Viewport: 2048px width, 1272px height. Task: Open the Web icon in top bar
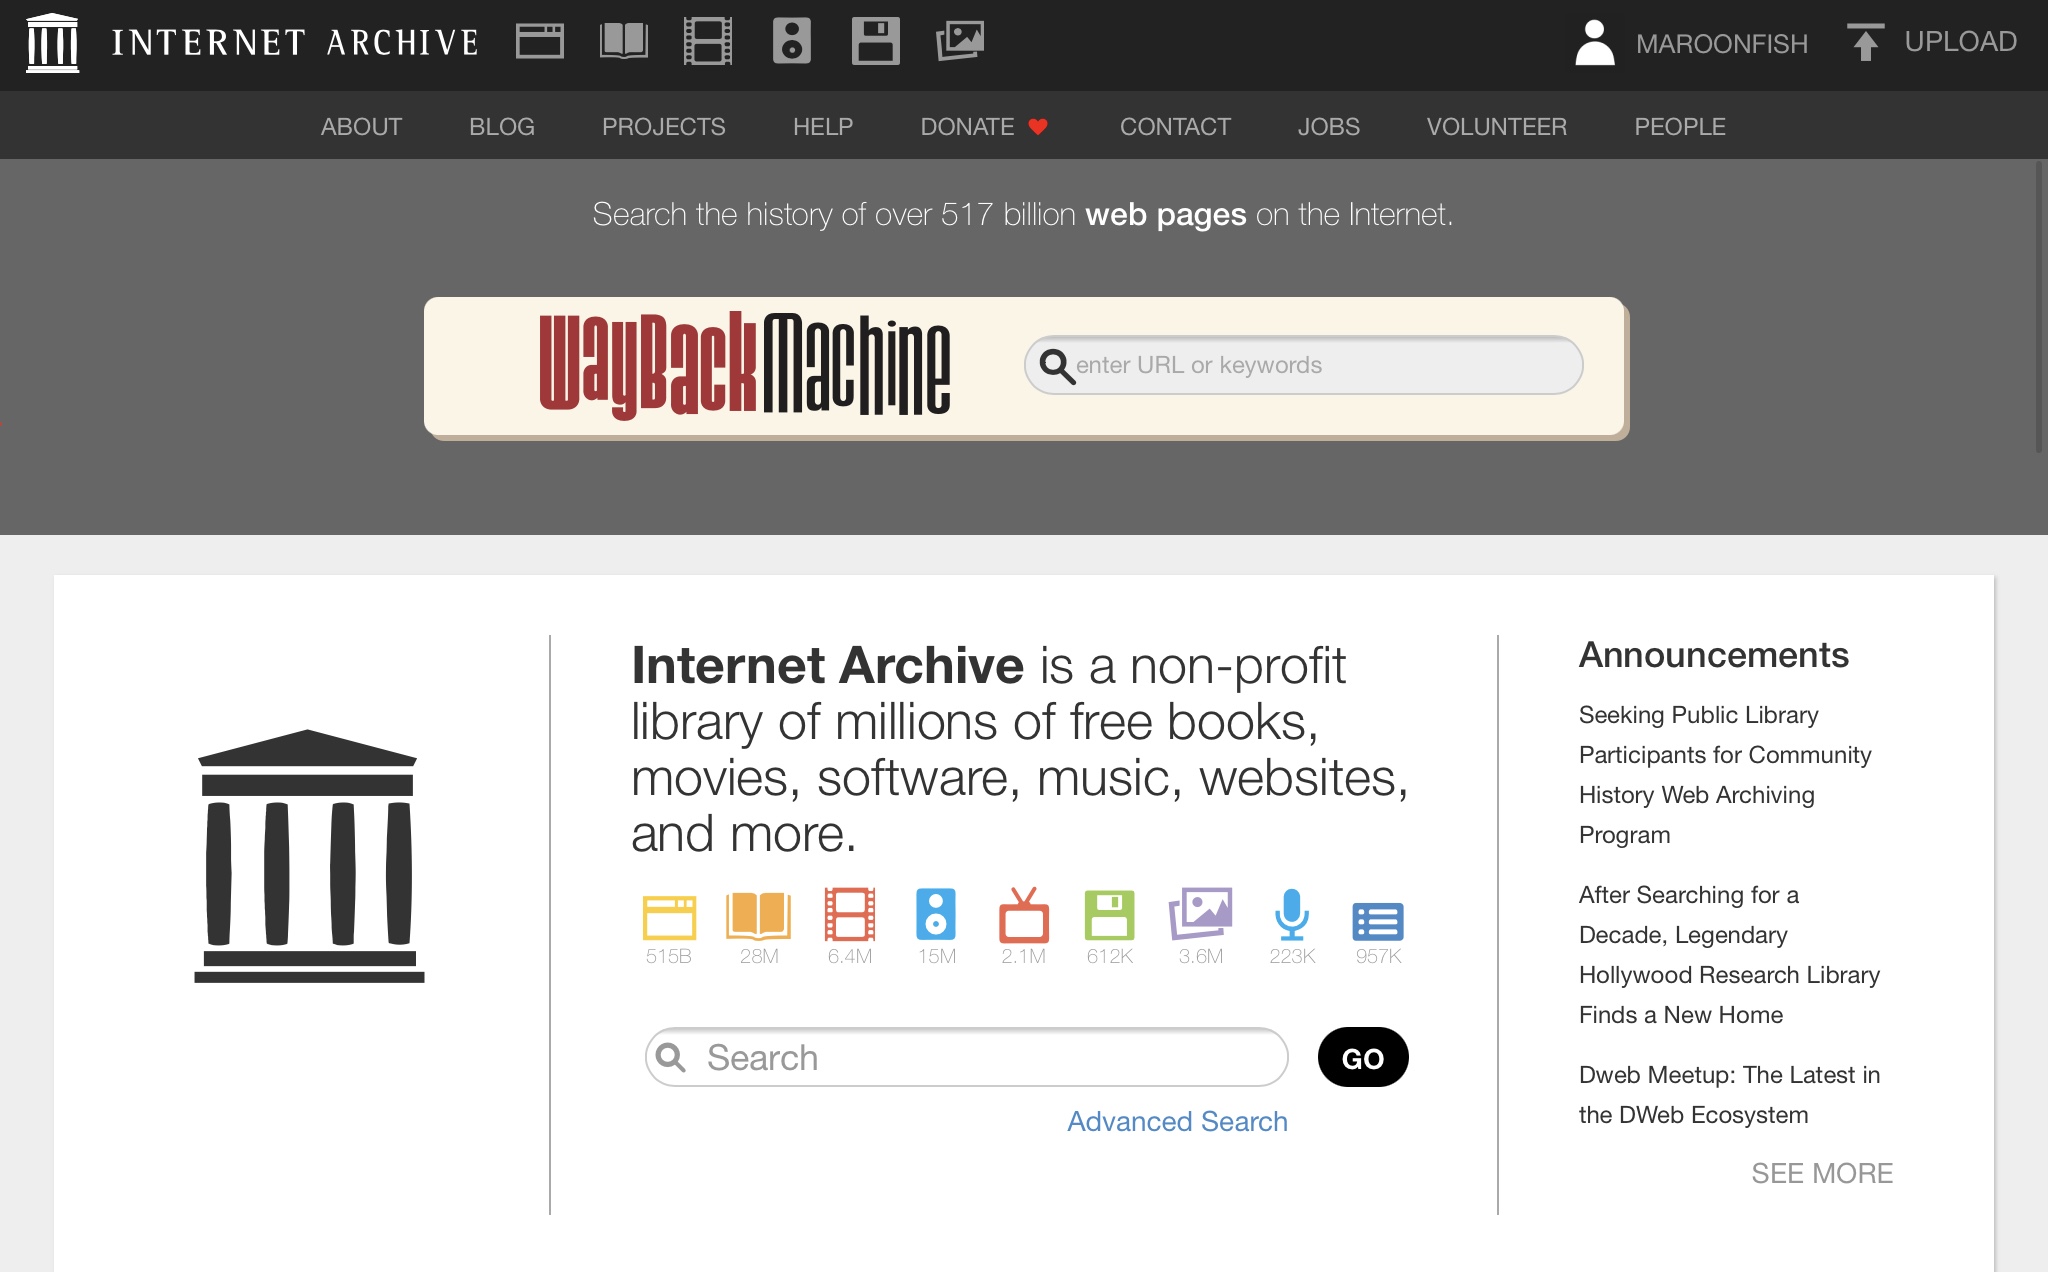click(540, 41)
